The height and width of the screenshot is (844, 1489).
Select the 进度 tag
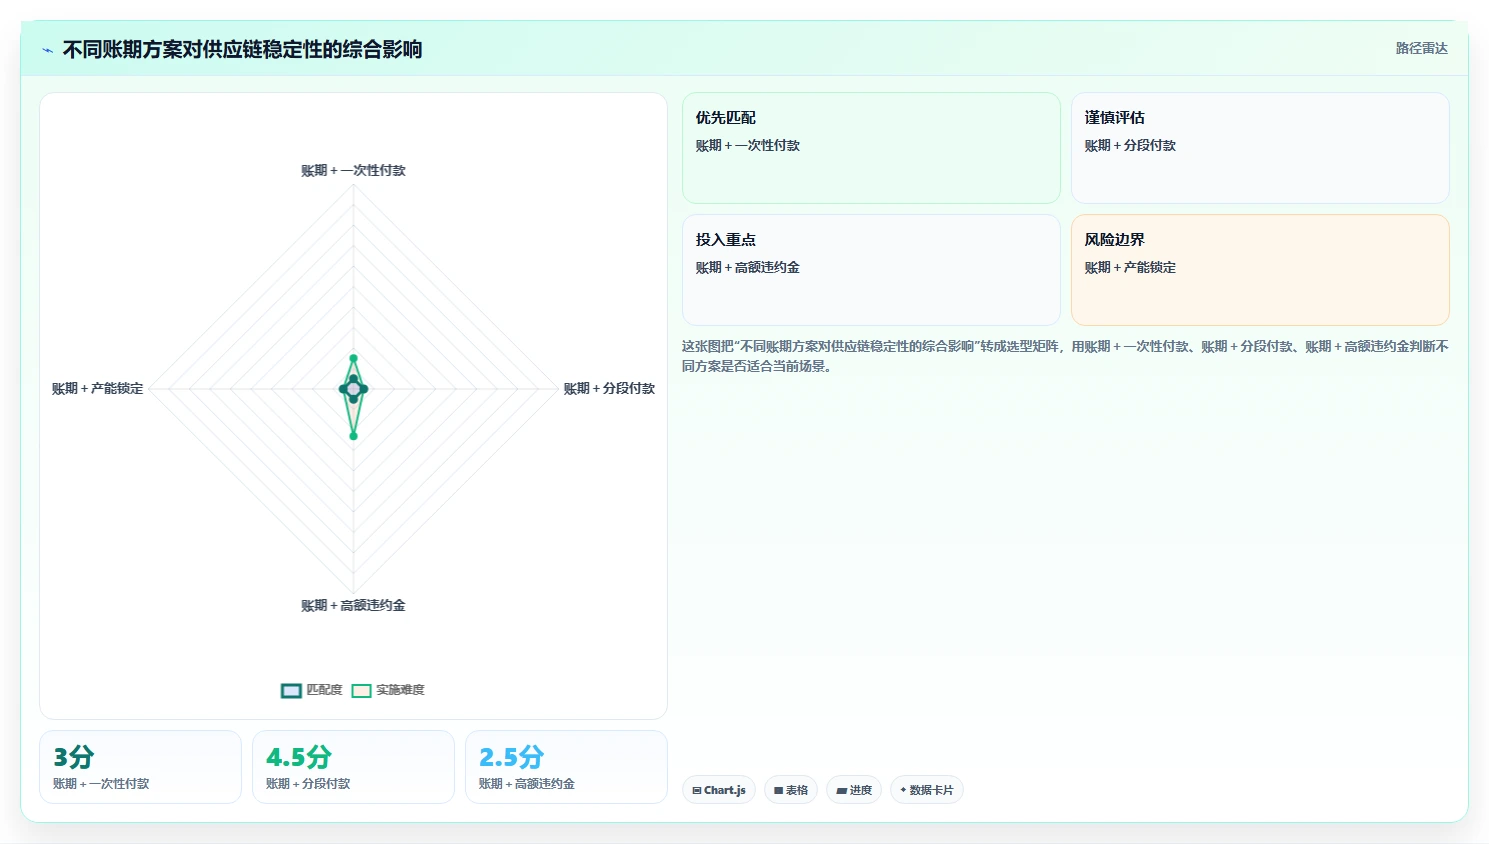tap(854, 790)
